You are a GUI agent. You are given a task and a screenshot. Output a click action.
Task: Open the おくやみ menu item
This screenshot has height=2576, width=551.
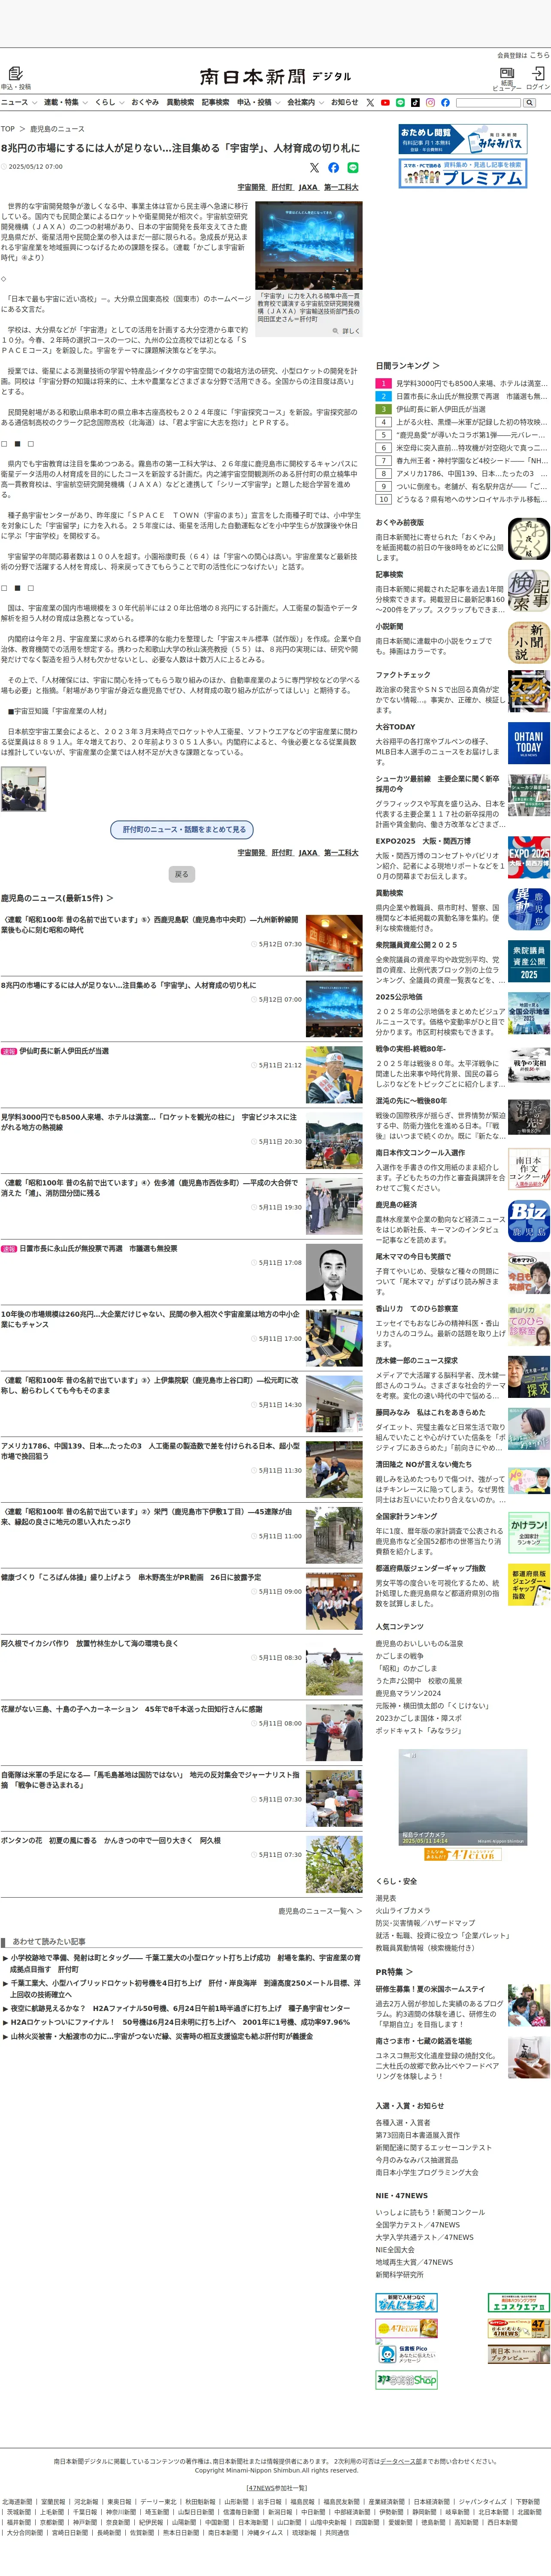pyautogui.click(x=144, y=102)
